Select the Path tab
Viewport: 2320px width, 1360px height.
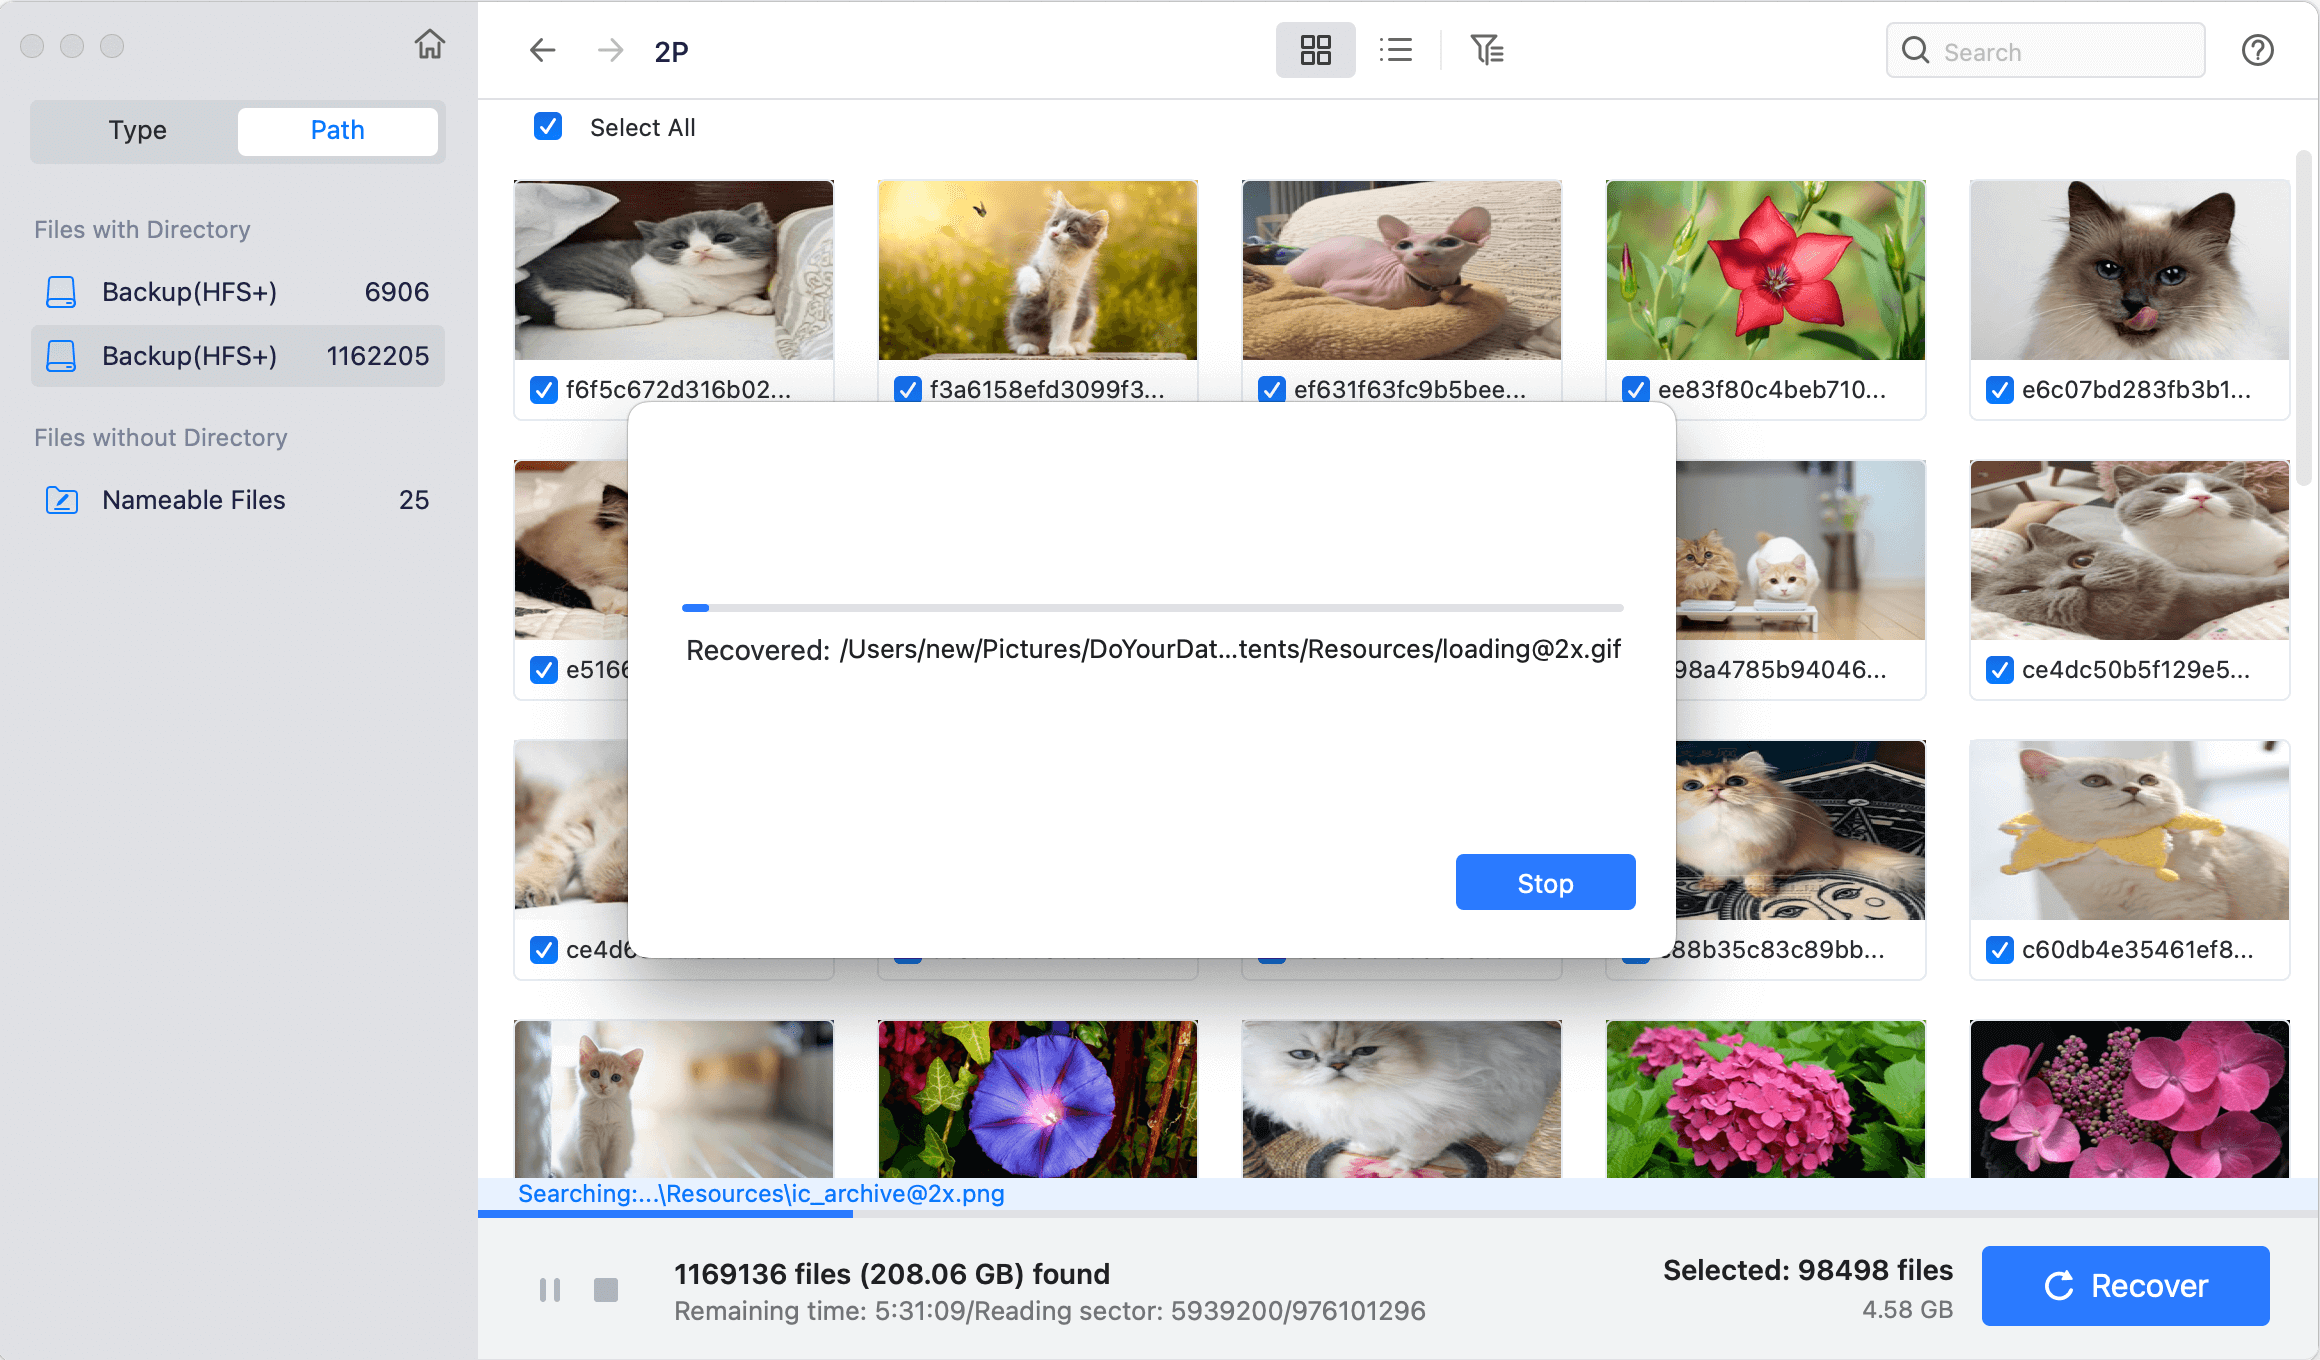(337, 131)
